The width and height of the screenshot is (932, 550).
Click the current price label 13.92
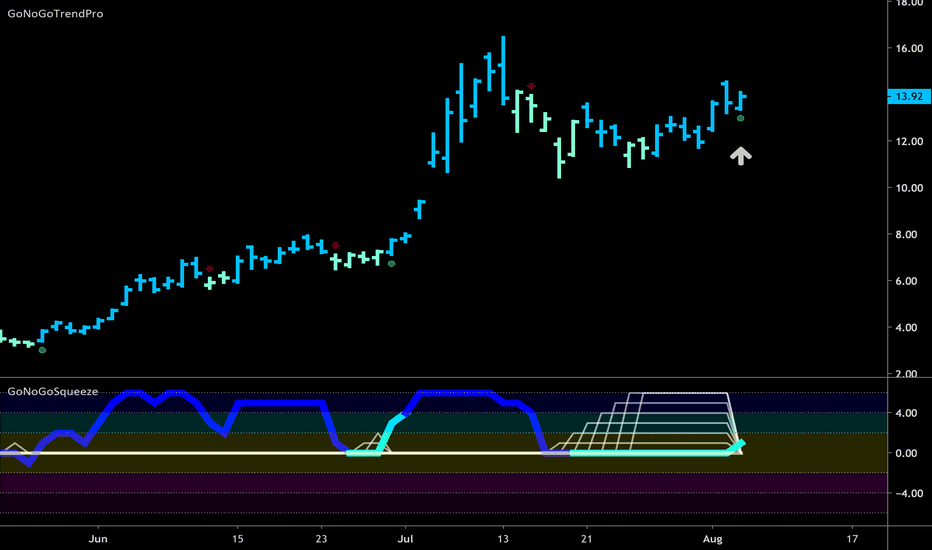pyautogui.click(x=909, y=96)
